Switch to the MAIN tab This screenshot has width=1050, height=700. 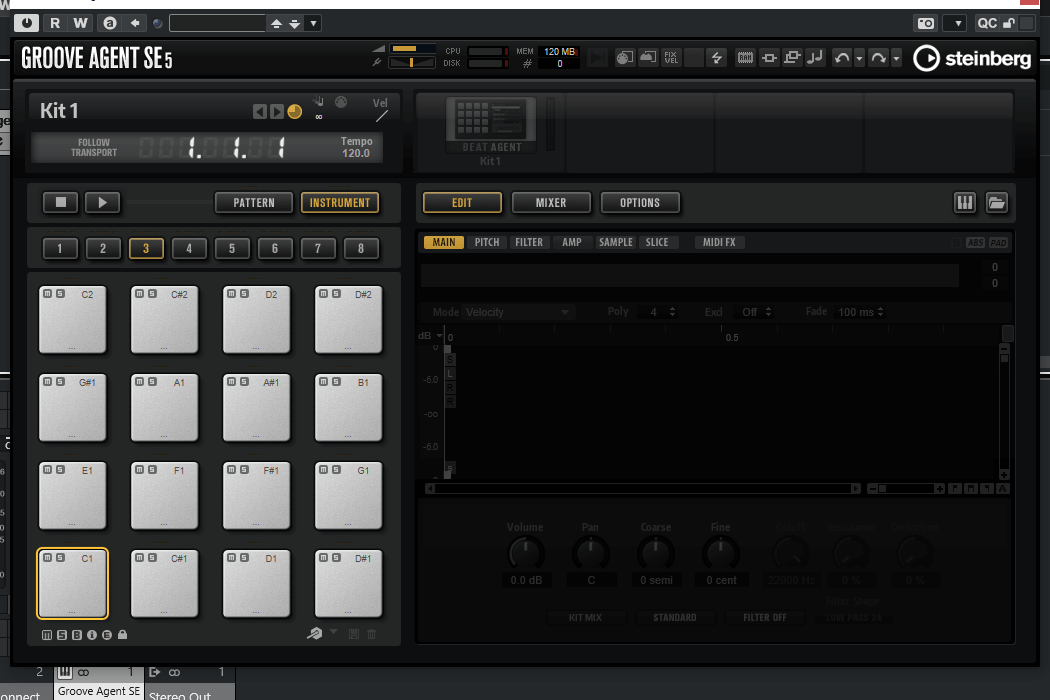pyautogui.click(x=443, y=242)
